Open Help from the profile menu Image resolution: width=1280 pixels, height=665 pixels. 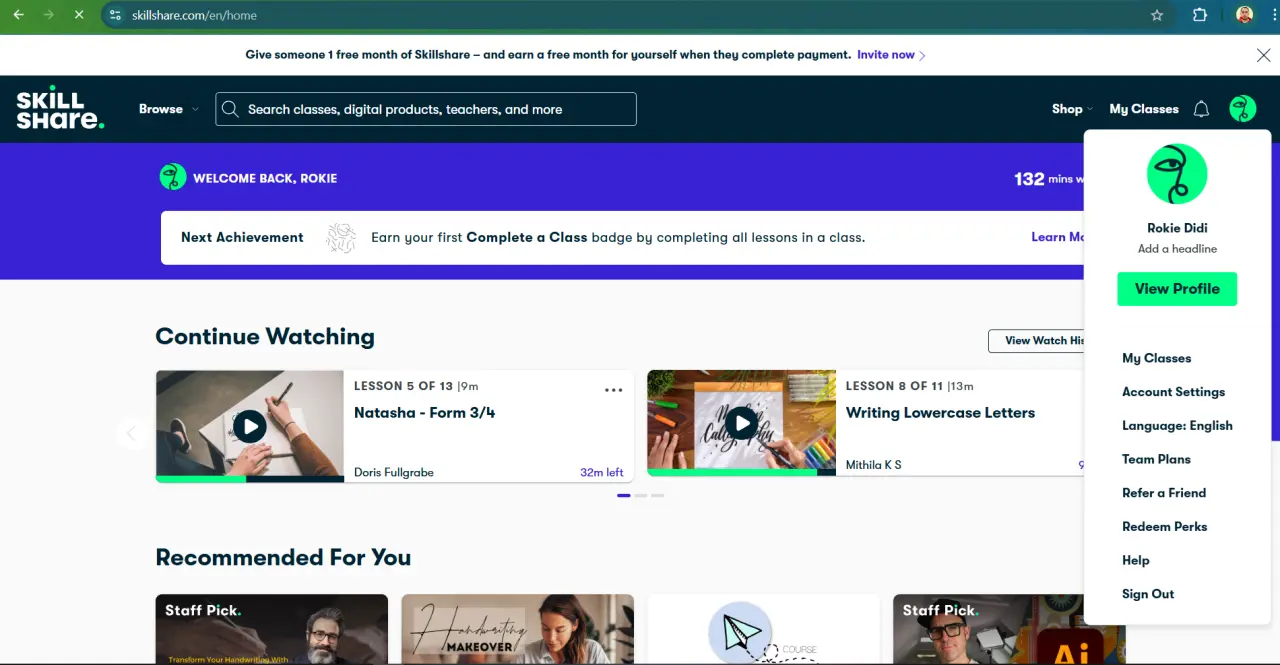[x=1135, y=560]
